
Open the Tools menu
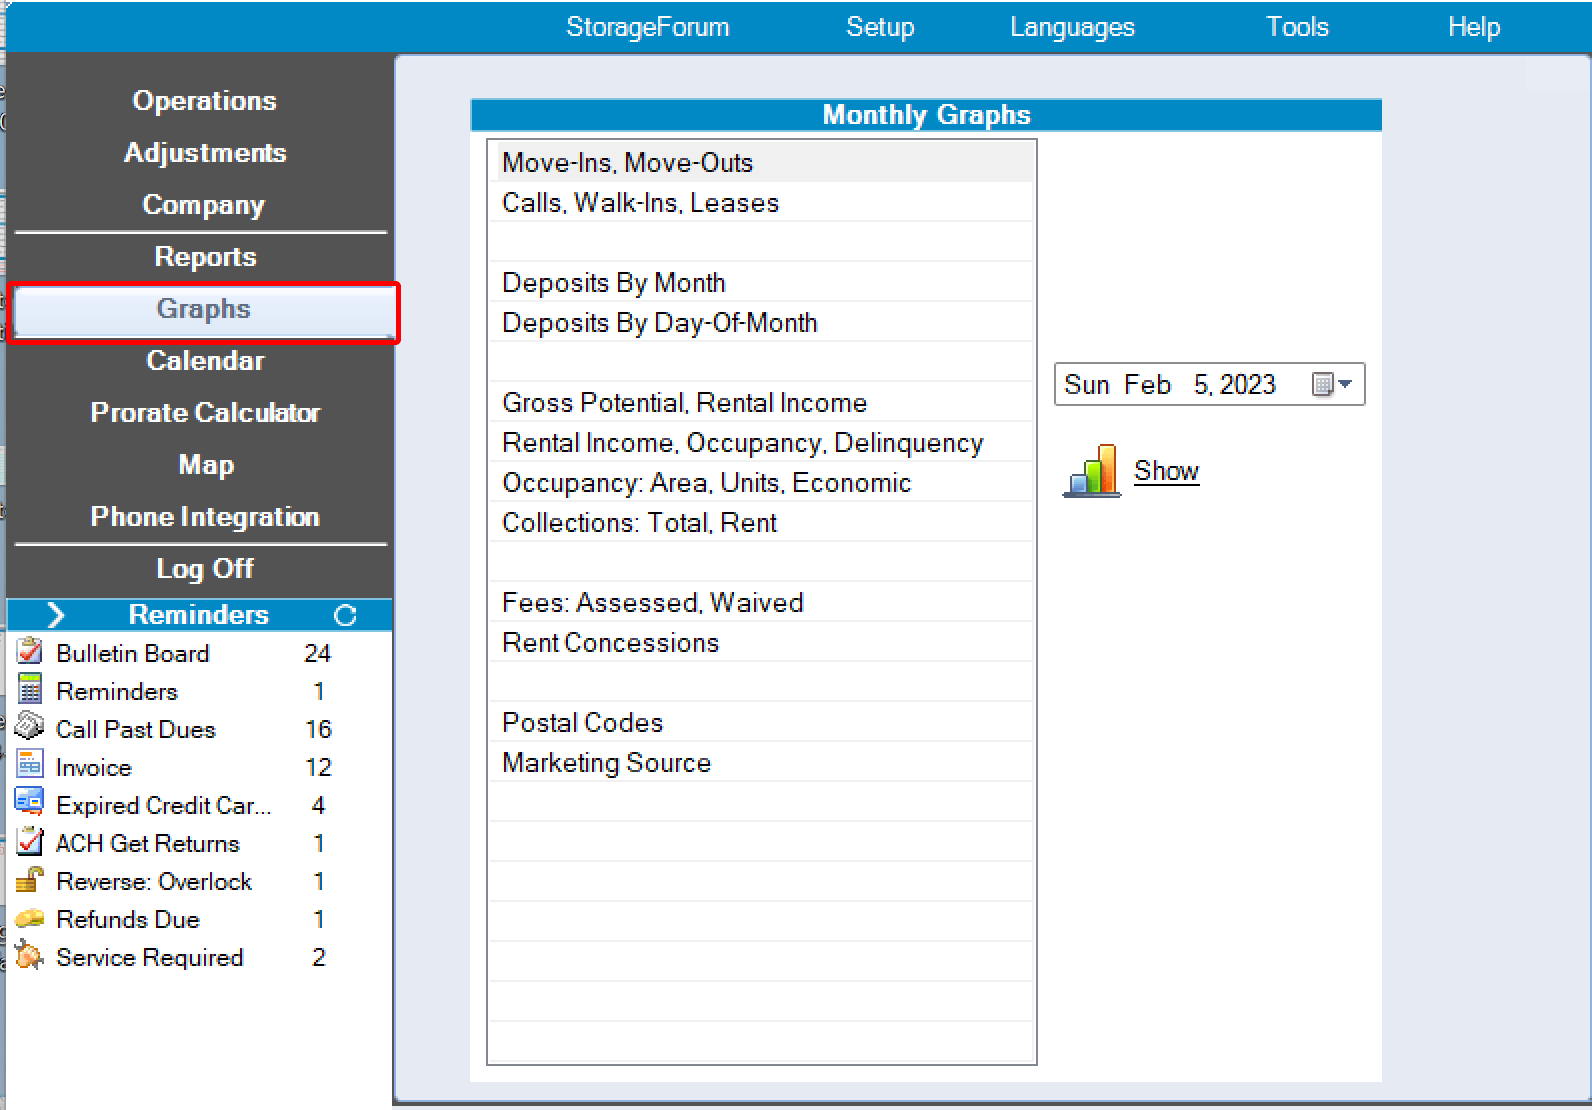point(1297,27)
